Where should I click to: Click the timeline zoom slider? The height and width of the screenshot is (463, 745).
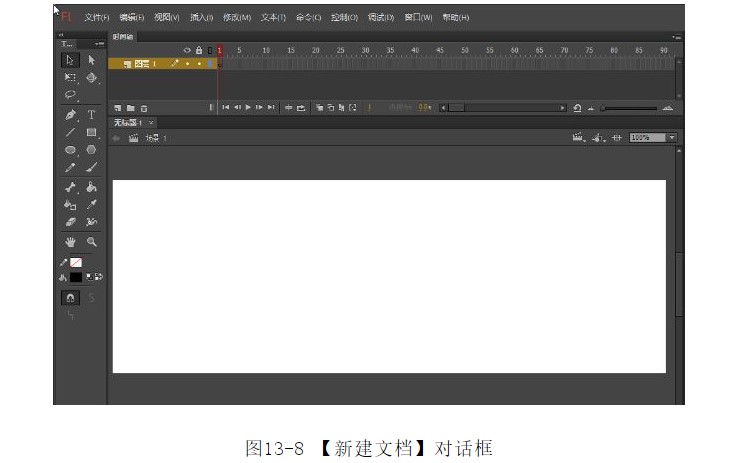(630, 107)
